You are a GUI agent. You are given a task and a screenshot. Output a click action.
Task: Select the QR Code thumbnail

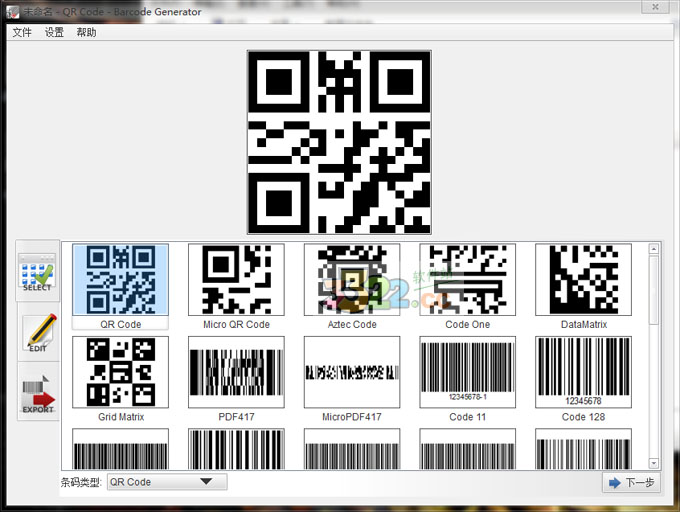[121, 279]
